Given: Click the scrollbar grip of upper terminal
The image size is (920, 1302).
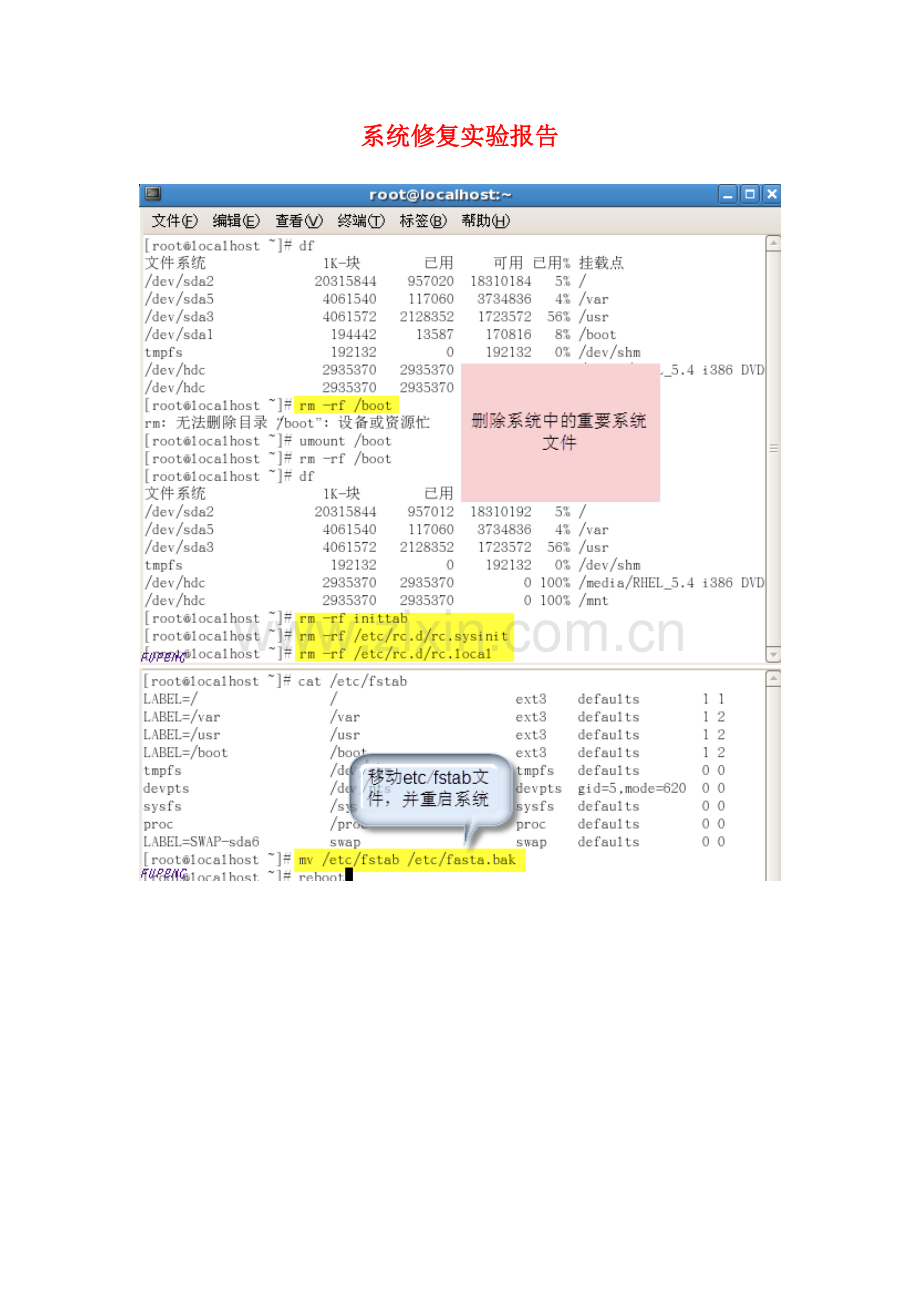Looking at the screenshot, I should [772, 449].
